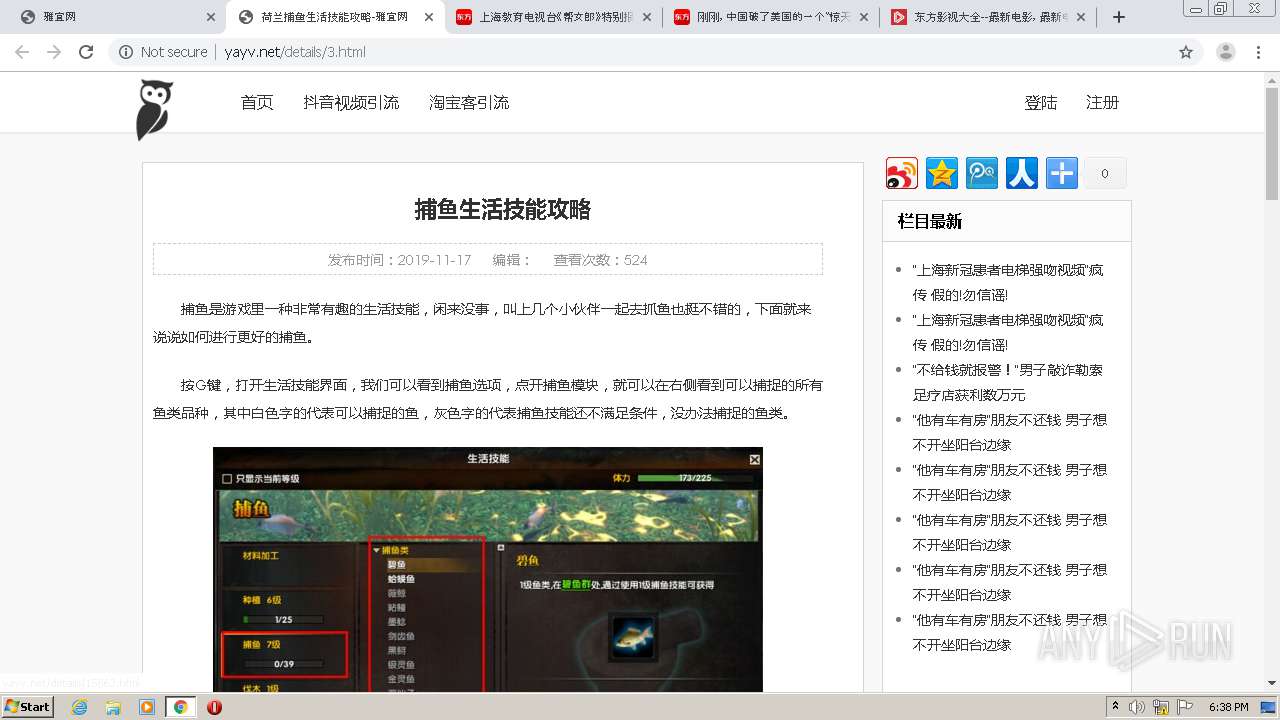Click the Chrome taskbar button
The width and height of the screenshot is (1280, 720).
(x=180, y=707)
